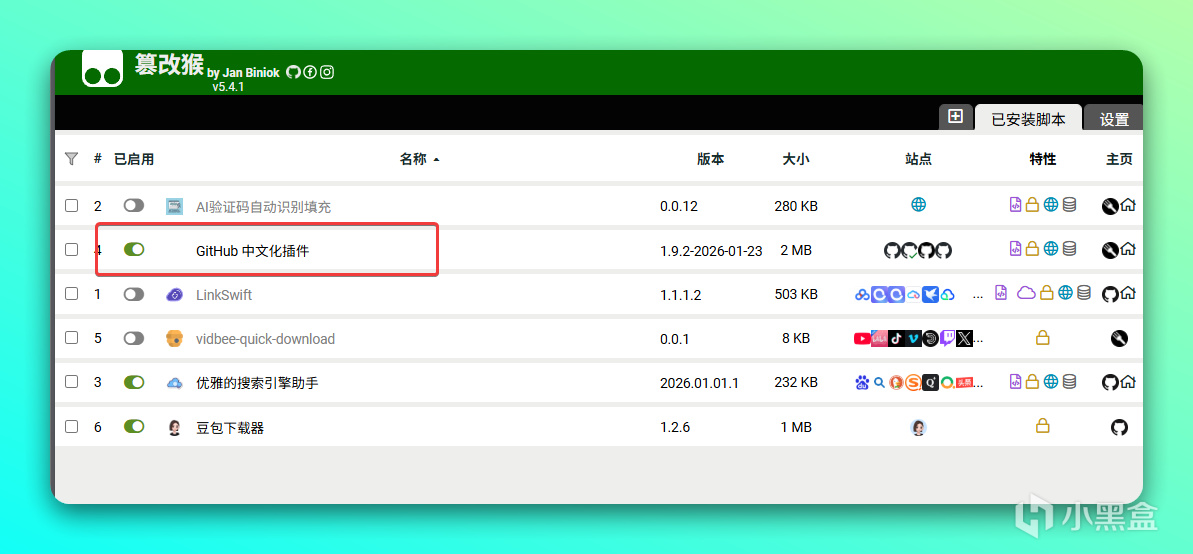
Task: Check the checkbox for vidbee-quick-download row
Action: click(72, 338)
